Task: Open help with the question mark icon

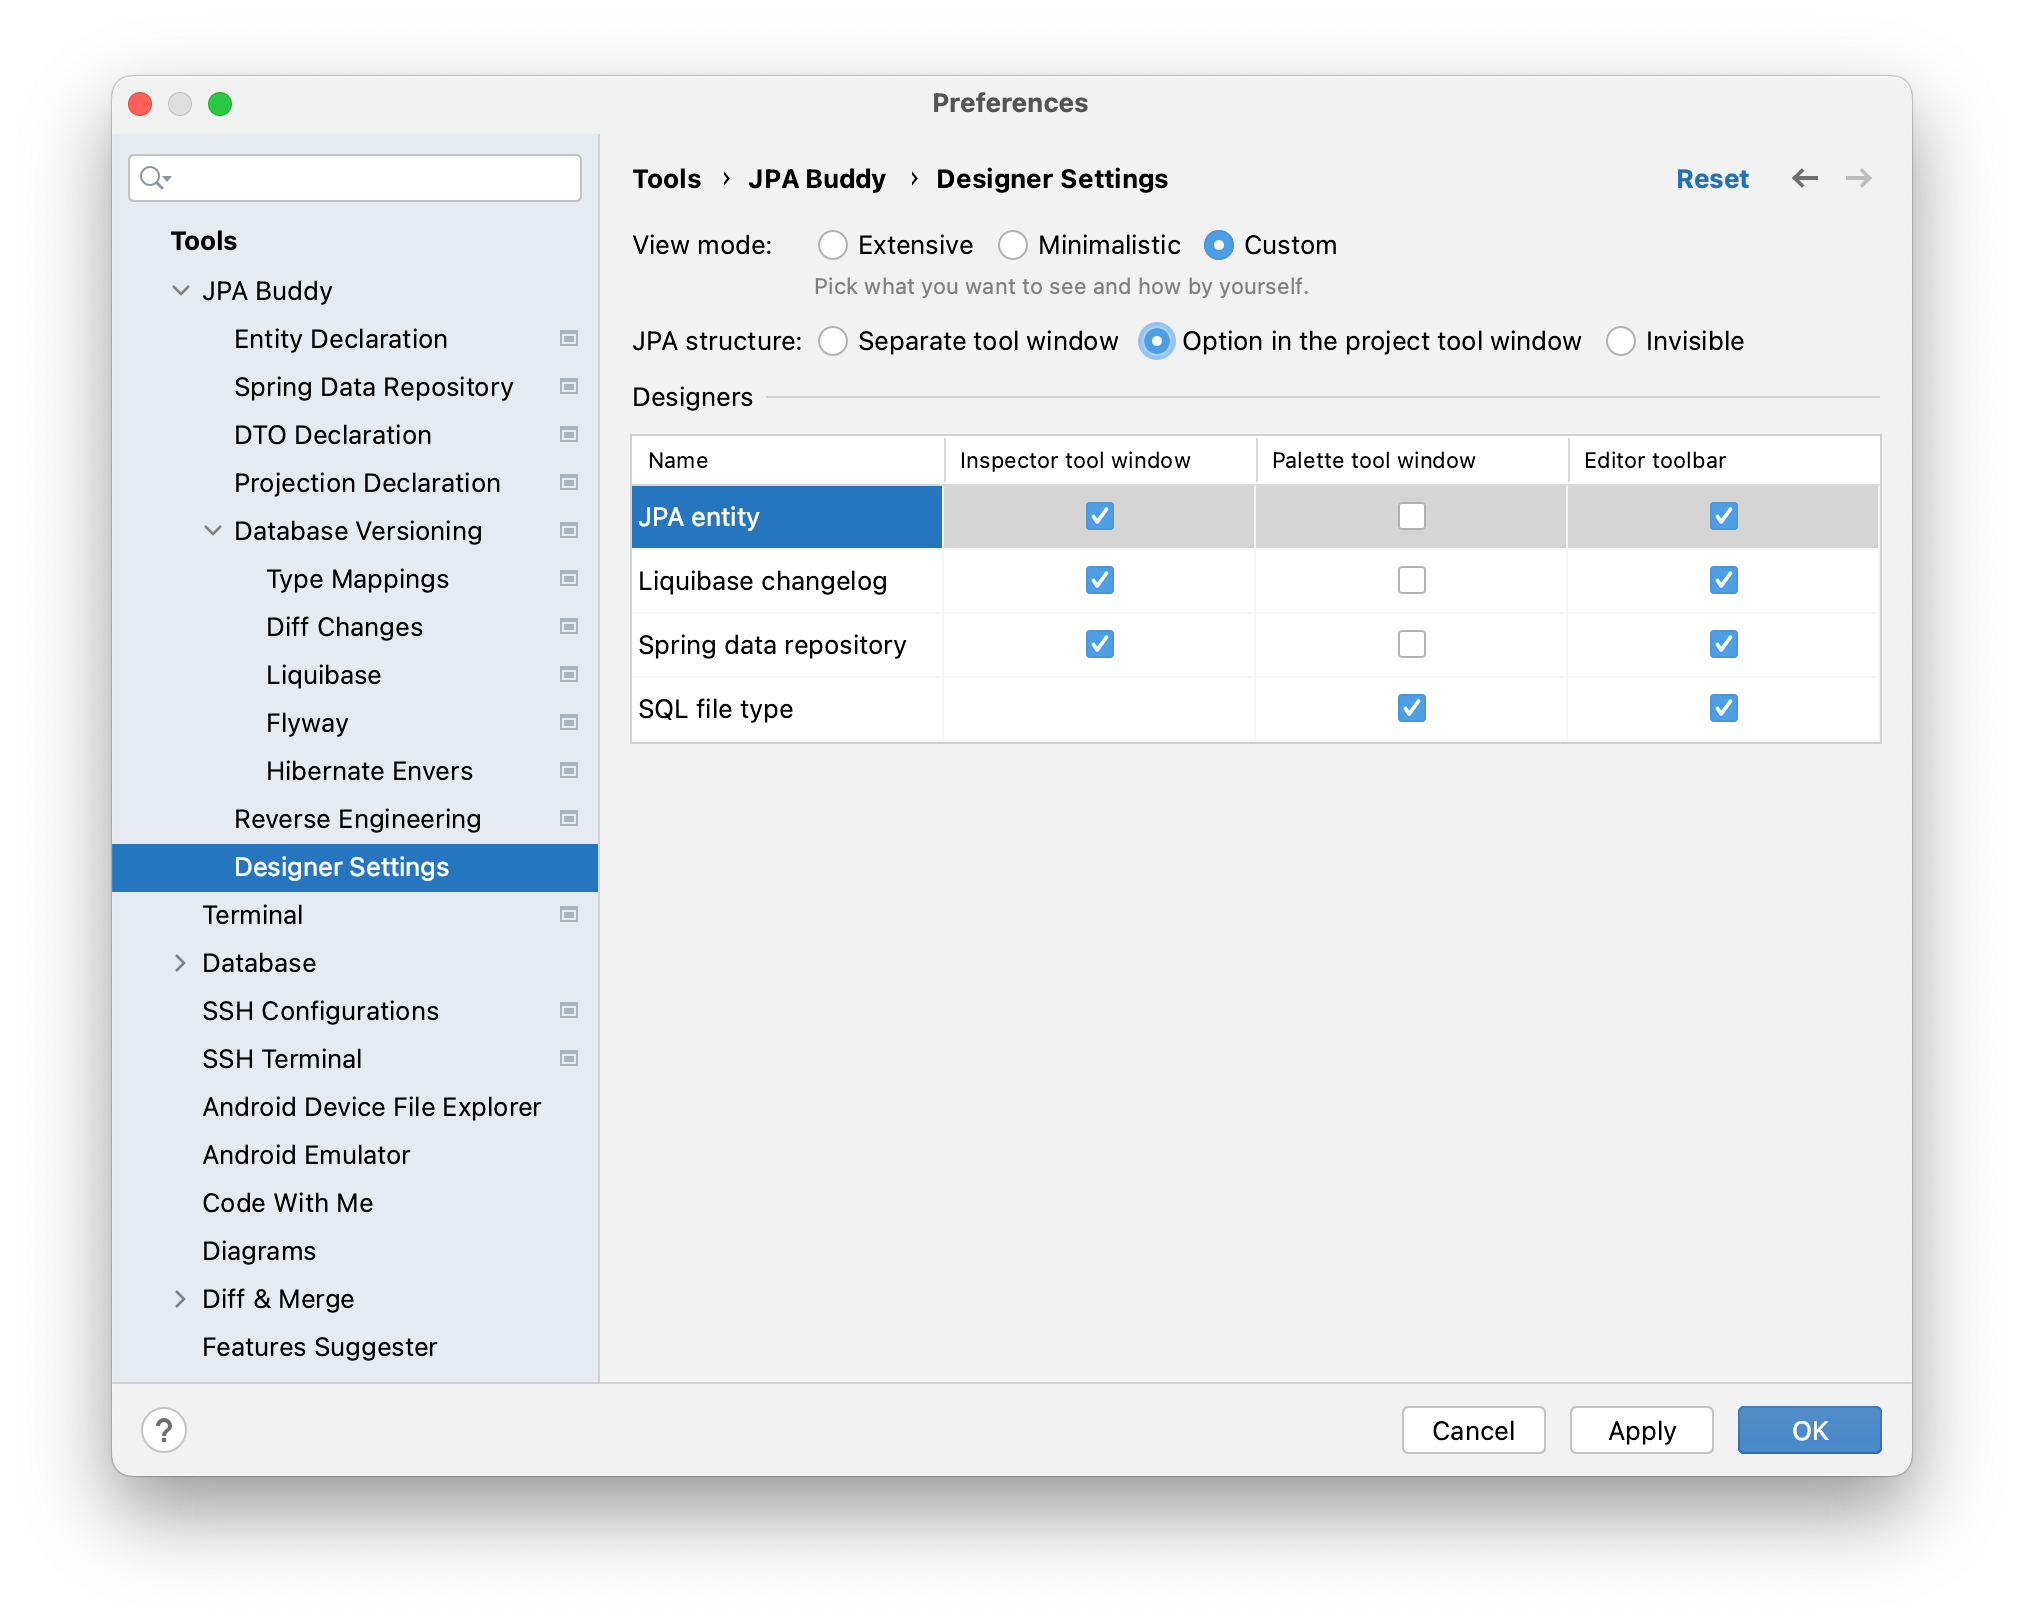Action: point(164,1430)
